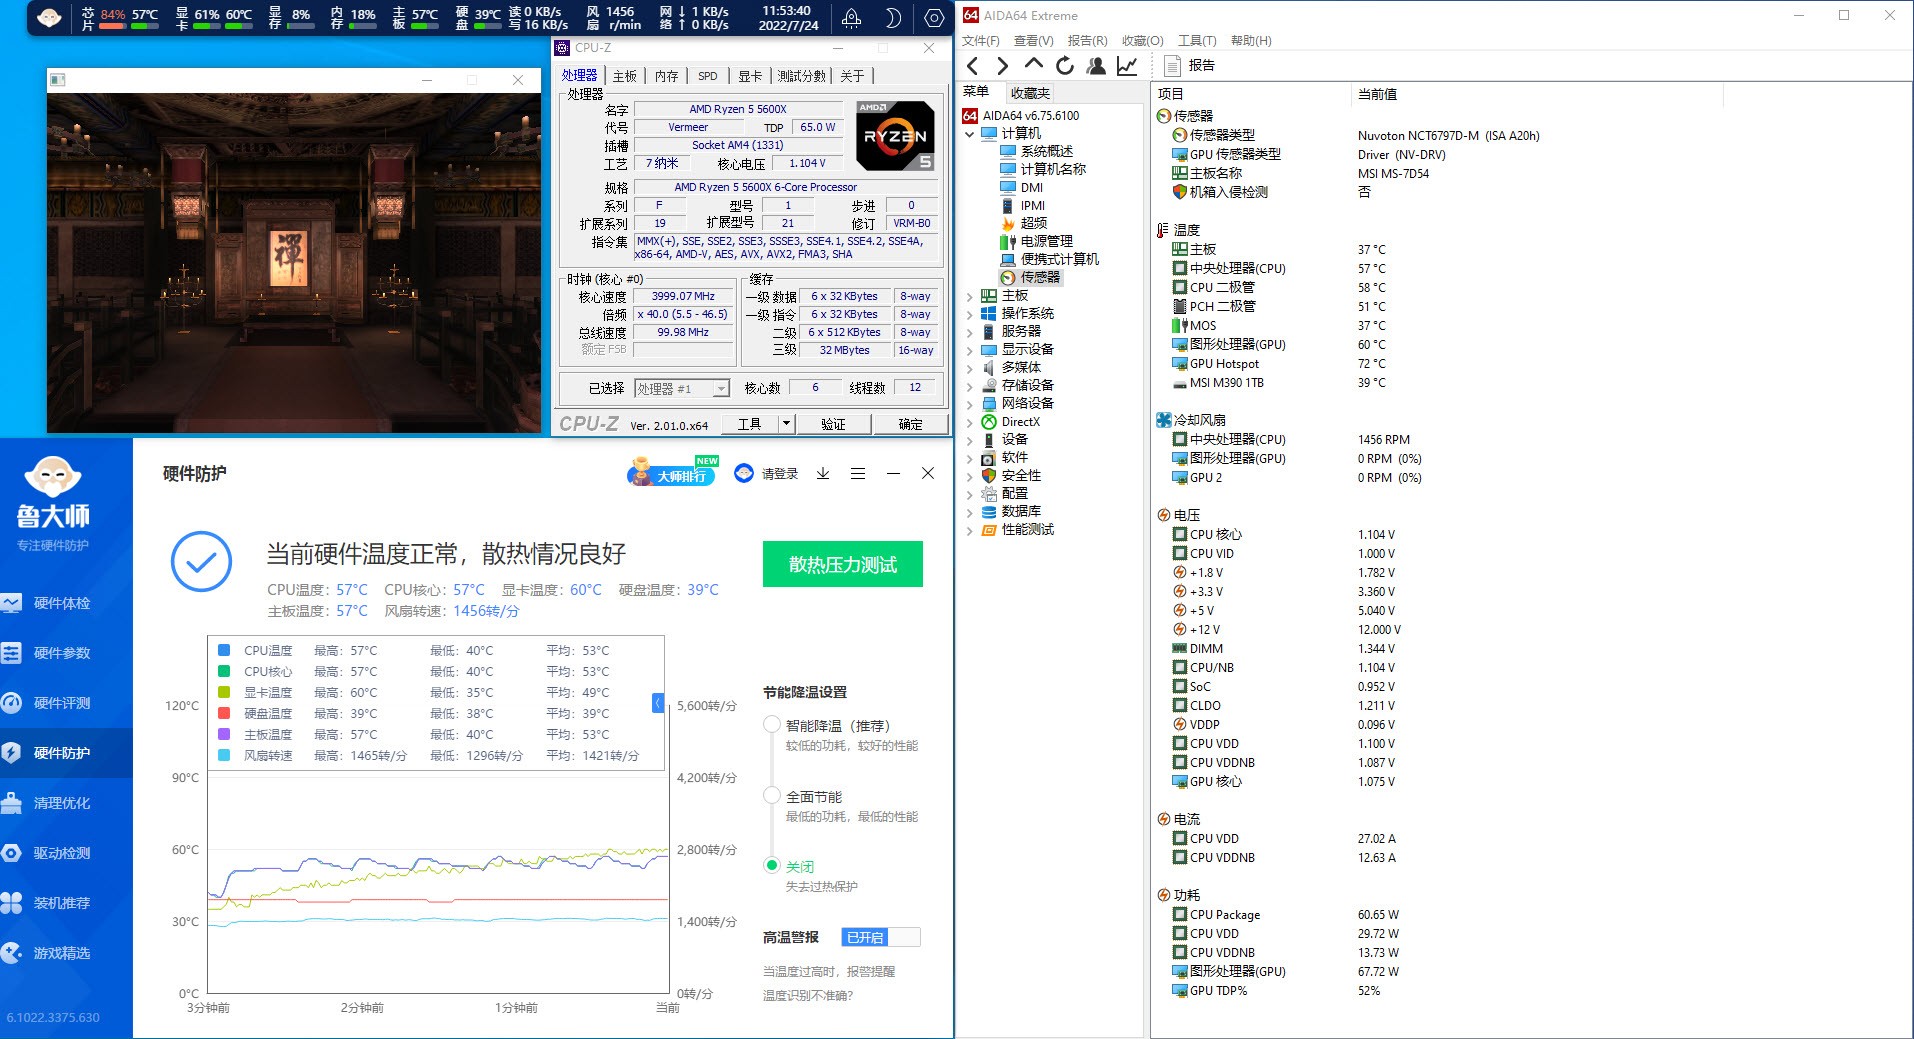Expand the 操作系统 tree node
This screenshot has width=1914, height=1039.
click(969, 314)
